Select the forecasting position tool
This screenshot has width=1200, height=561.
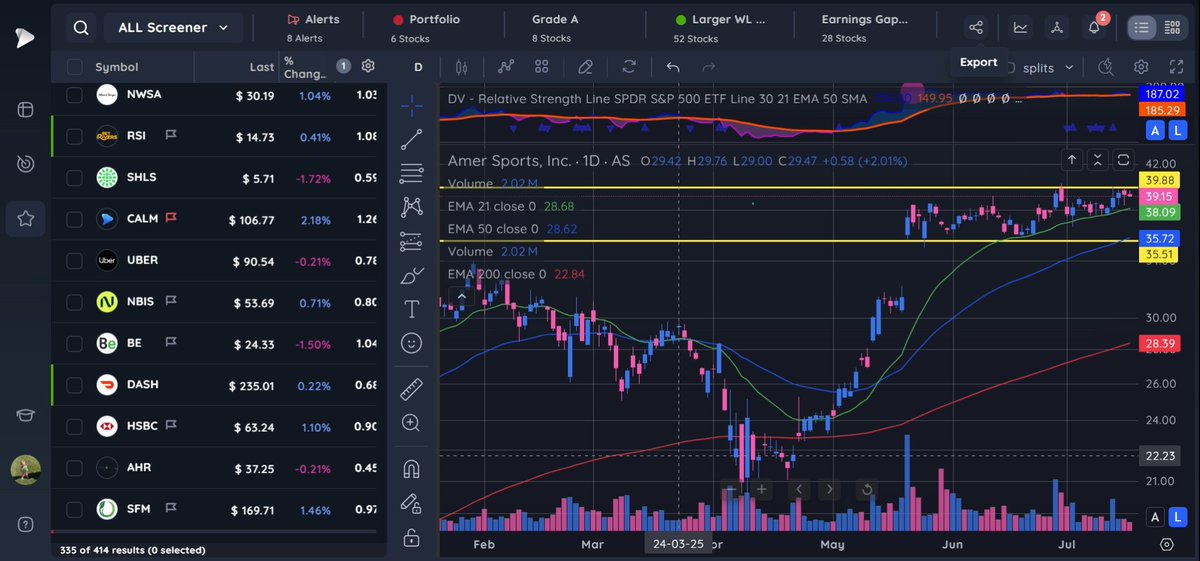click(411, 241)
